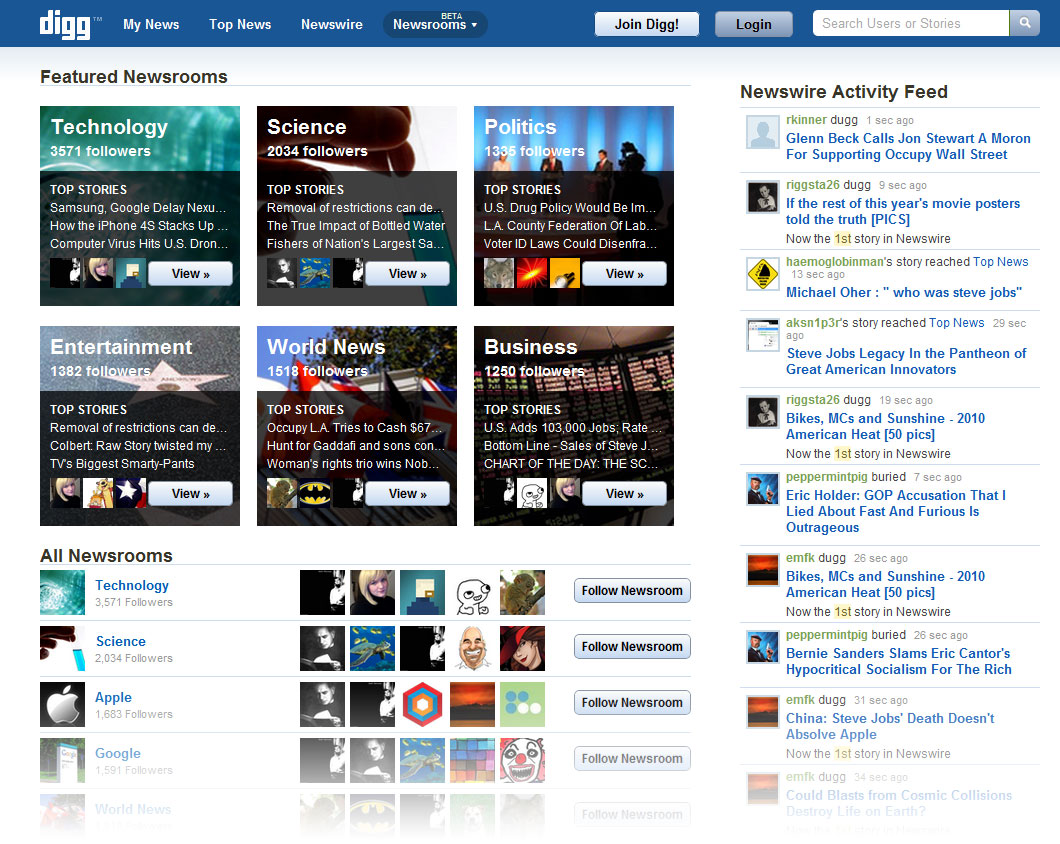Click the Join Digg! button

646,23
